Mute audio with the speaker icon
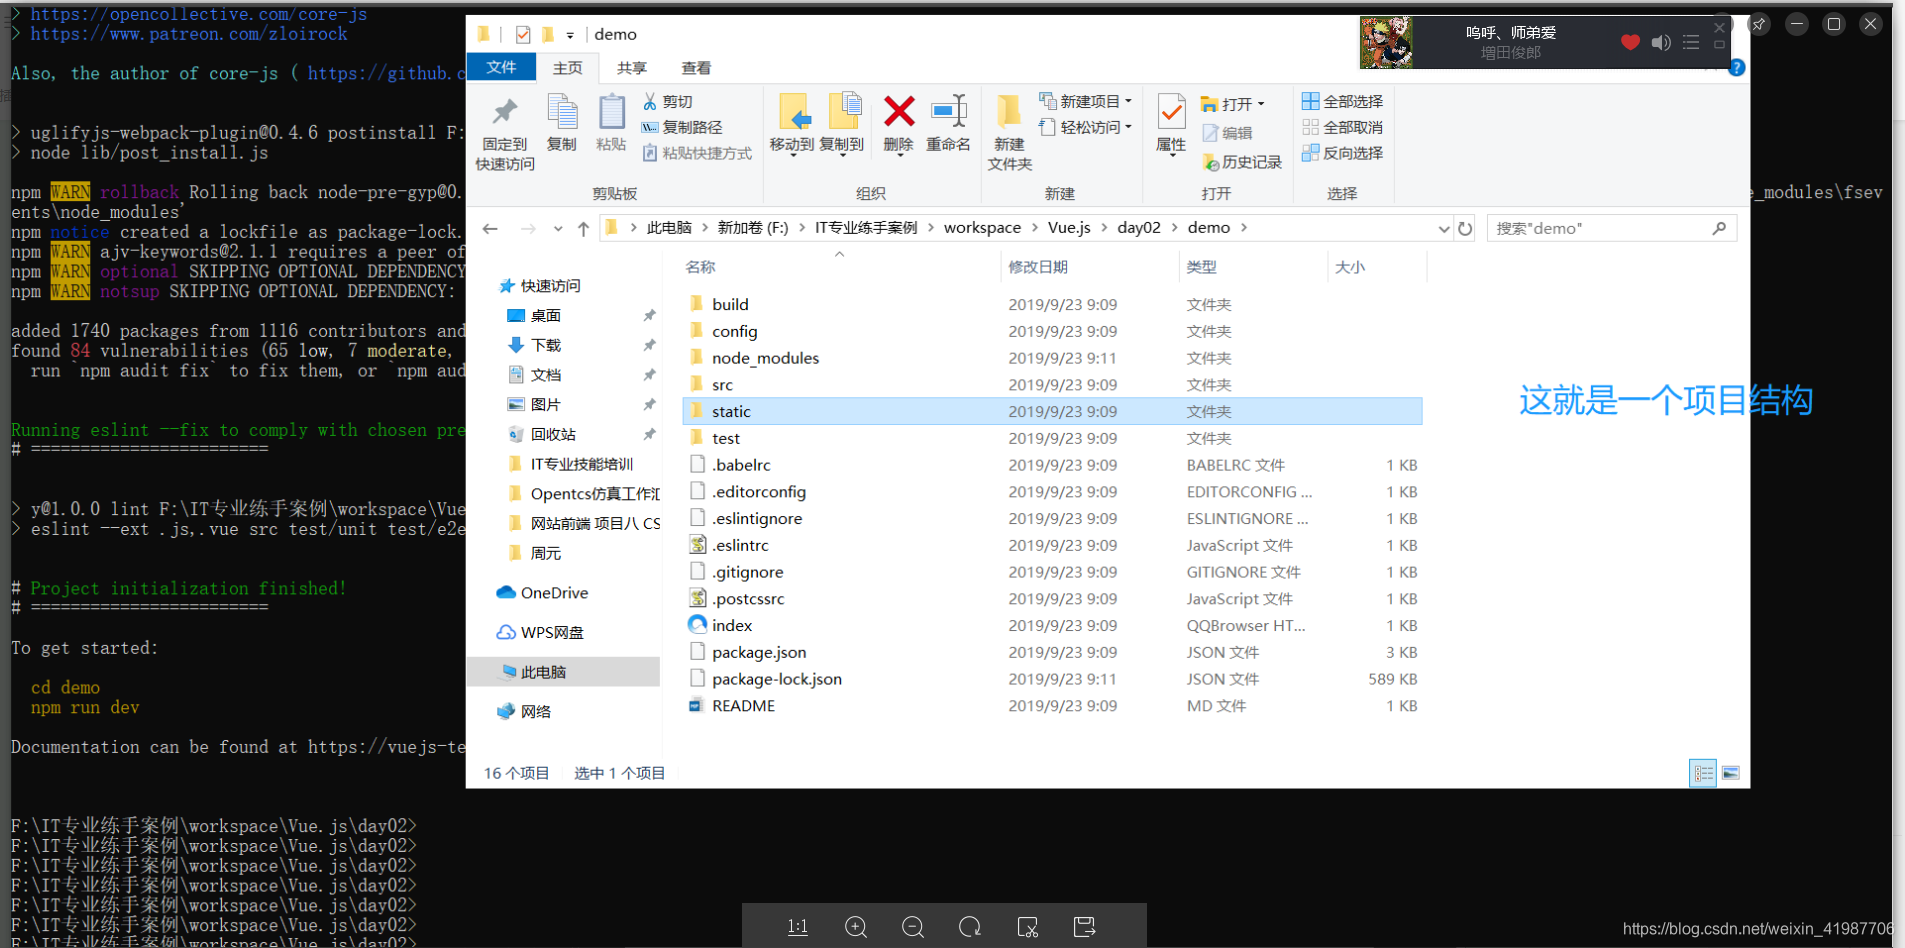This screenshot has width=1905, height=948. [1662, 42]
